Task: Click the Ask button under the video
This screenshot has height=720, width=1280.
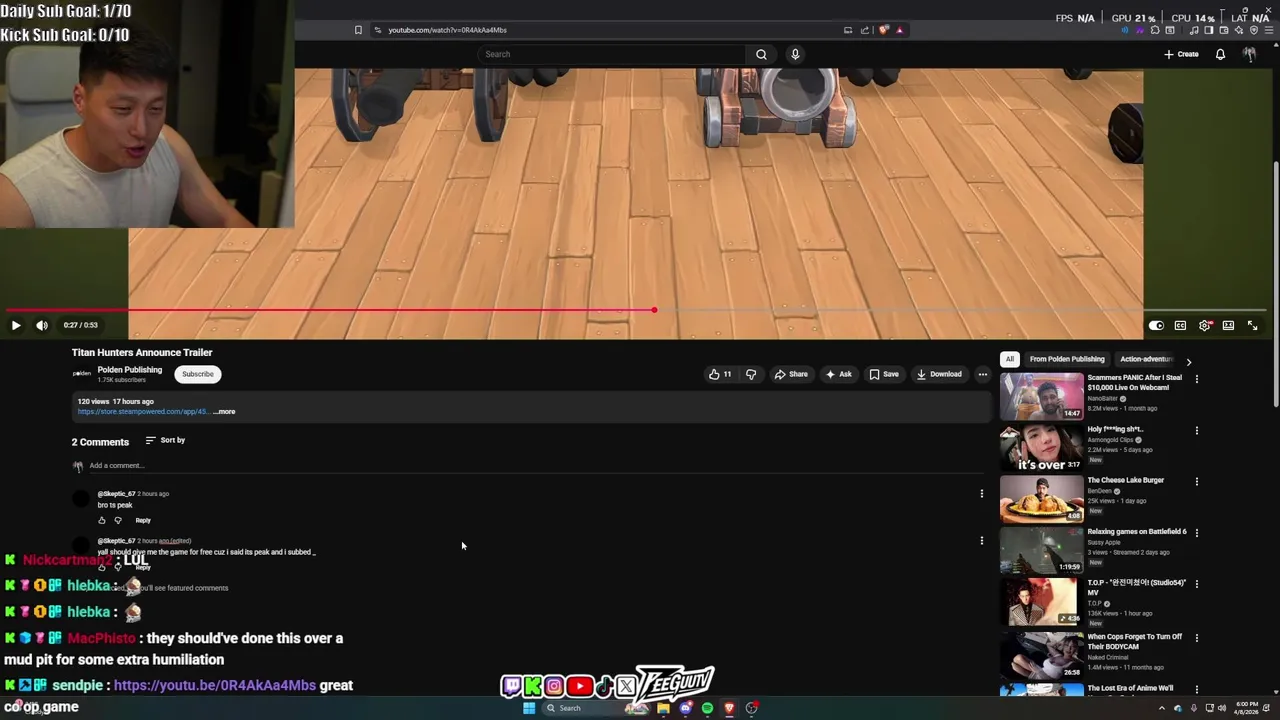Action: click(838, 374)
